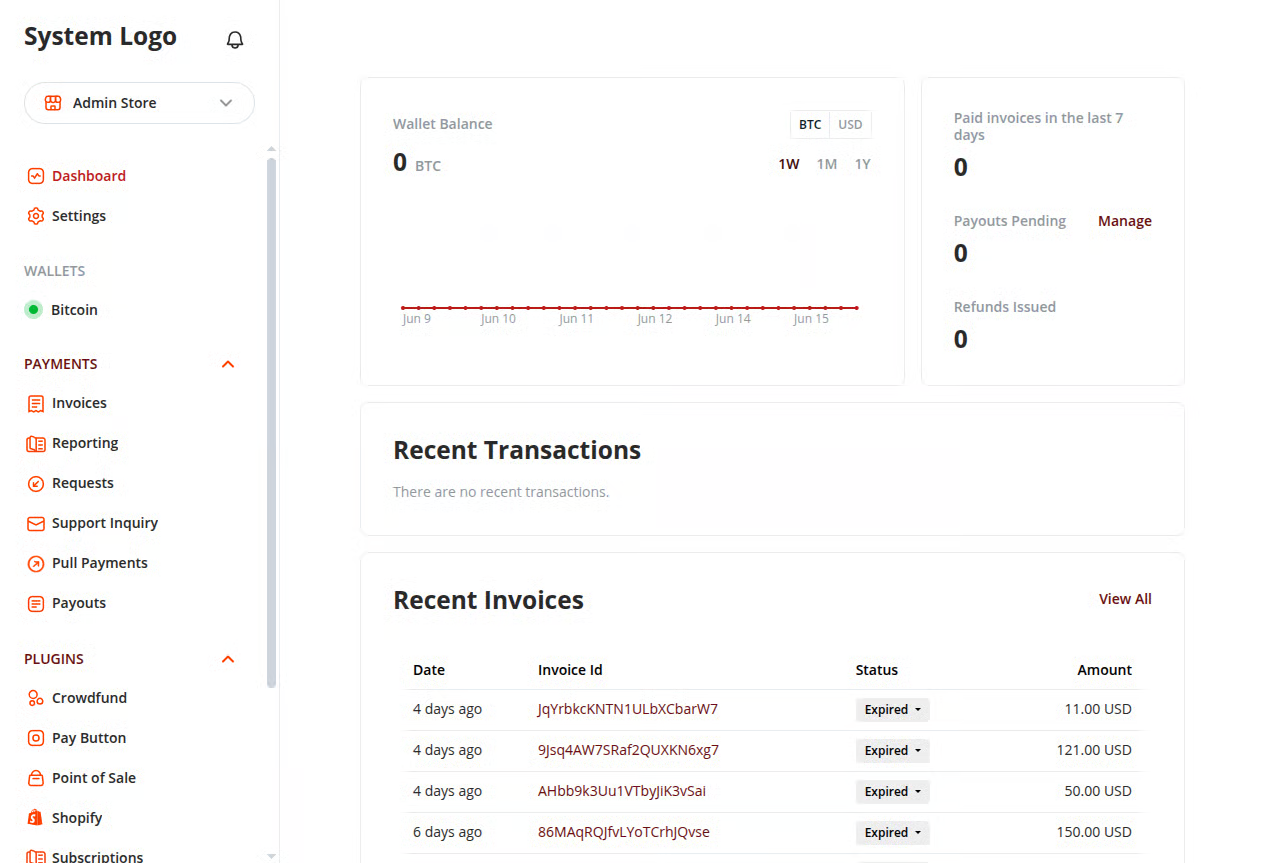
Task: Open the Invoices menu item
Action: 79,403
